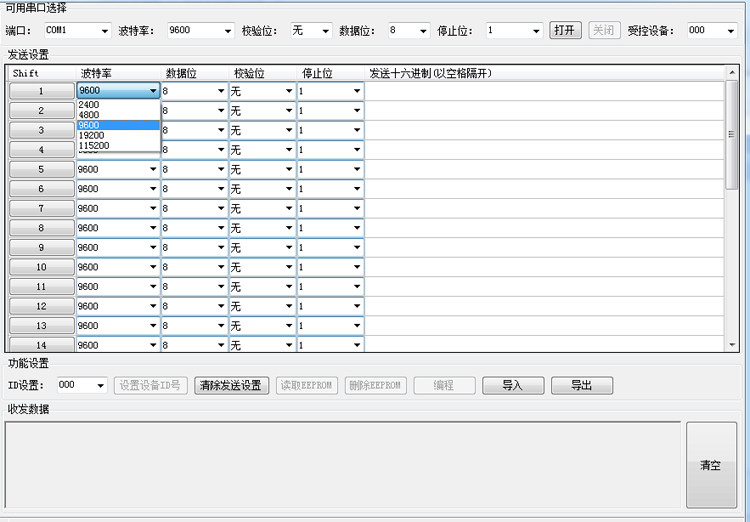Viewport: 750px width, 522px height.
Task: Click the 读取EEPROM button
Action: pyautogui.click(x=307, y=385)
